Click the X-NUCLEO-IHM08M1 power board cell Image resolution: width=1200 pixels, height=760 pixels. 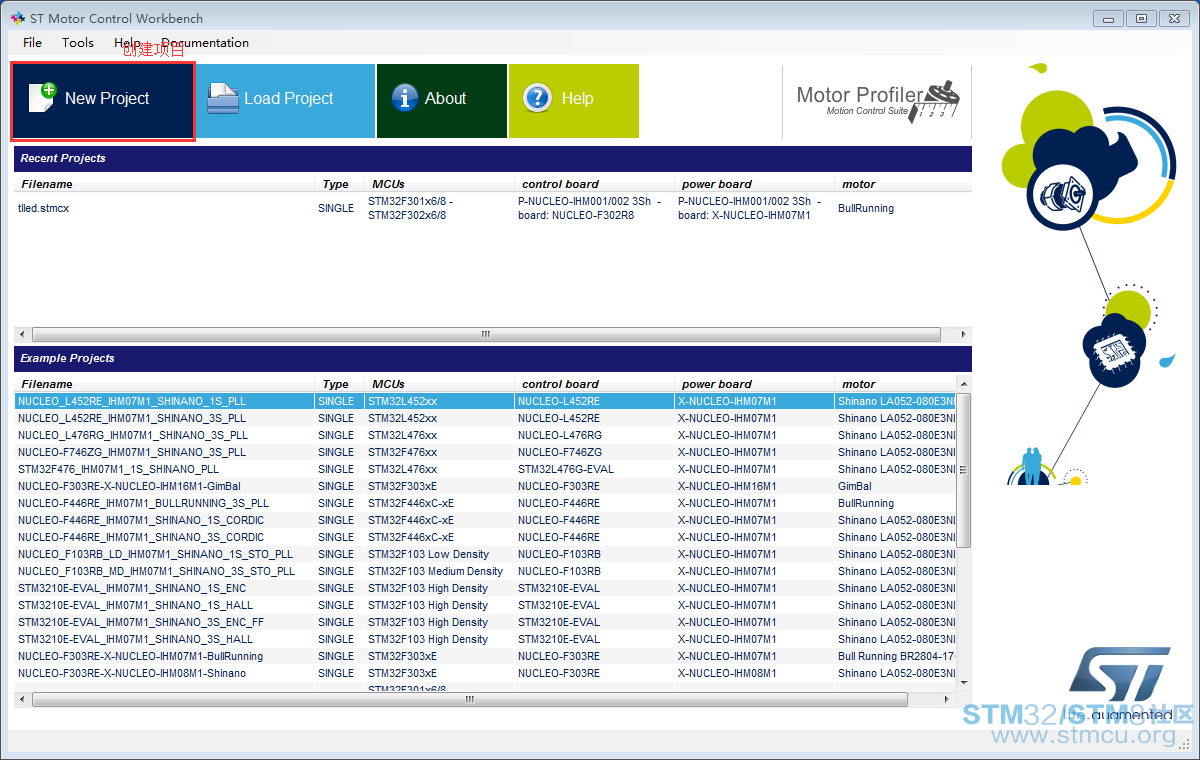(727, 673)
